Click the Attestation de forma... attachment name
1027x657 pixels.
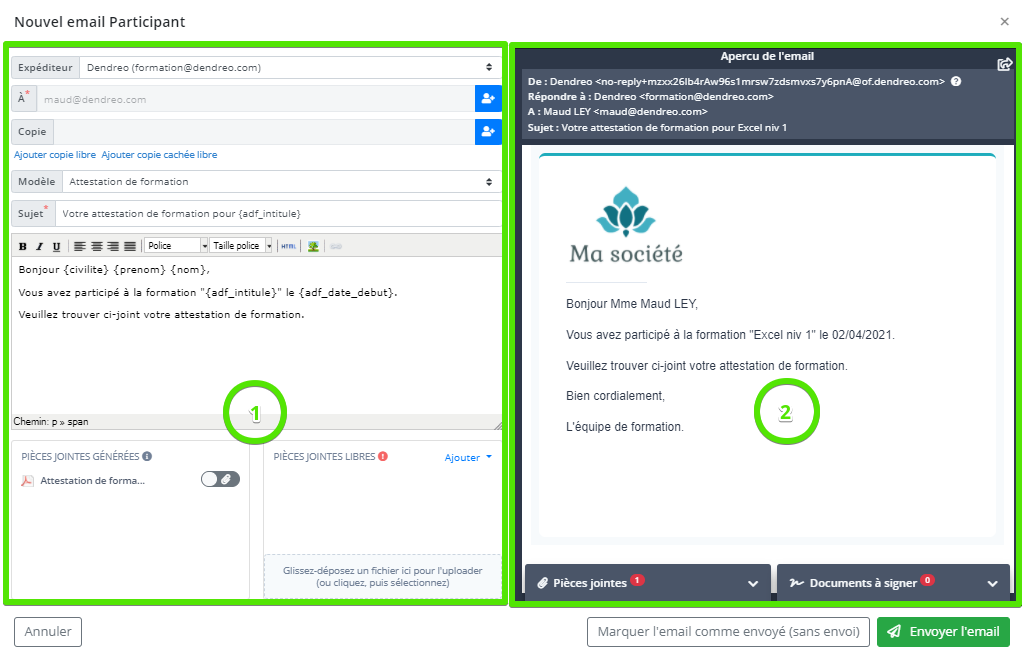tap(92, 481)
